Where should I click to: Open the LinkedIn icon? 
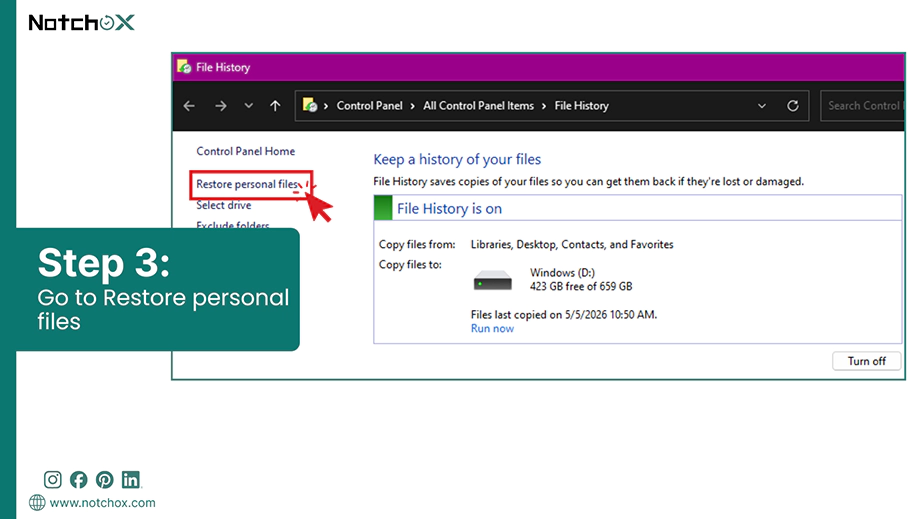[x=131, y=480]
